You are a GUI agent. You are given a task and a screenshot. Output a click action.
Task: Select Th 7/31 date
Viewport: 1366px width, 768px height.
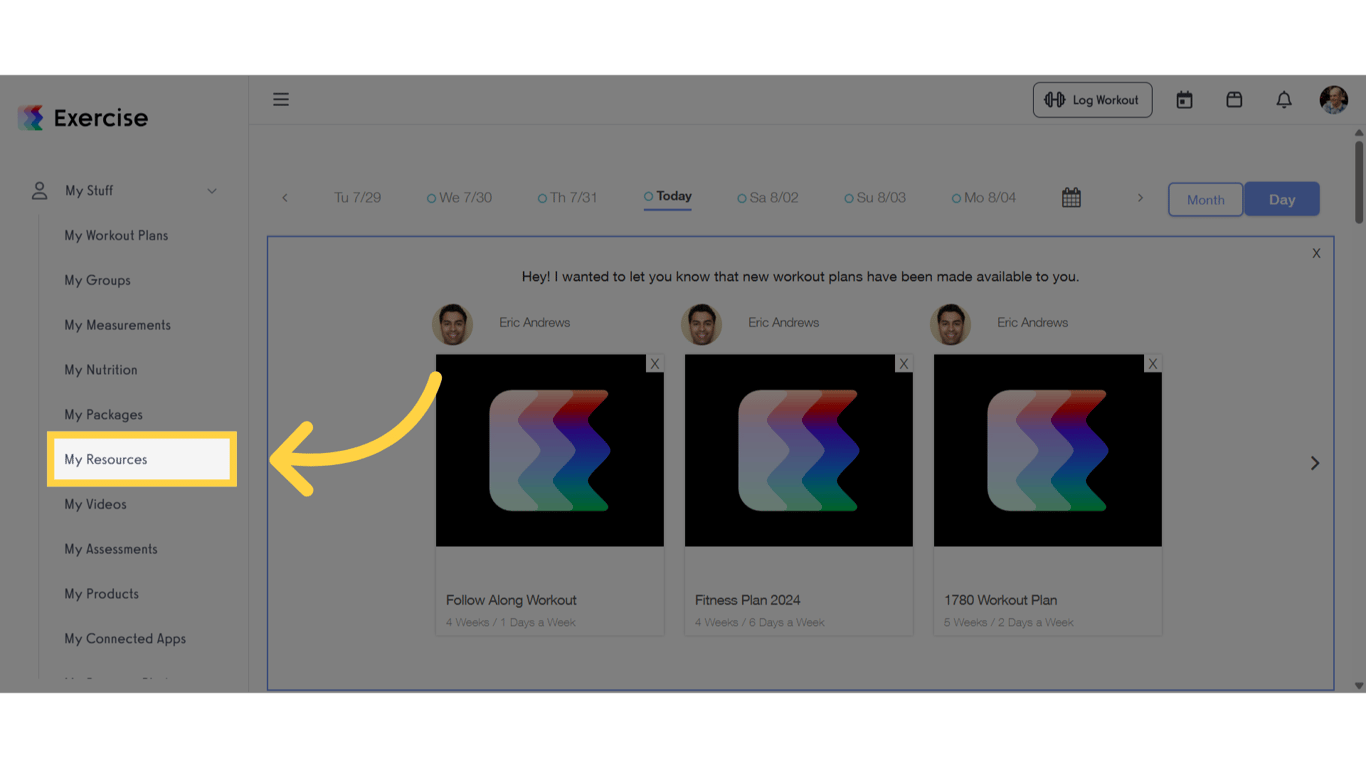567,198
